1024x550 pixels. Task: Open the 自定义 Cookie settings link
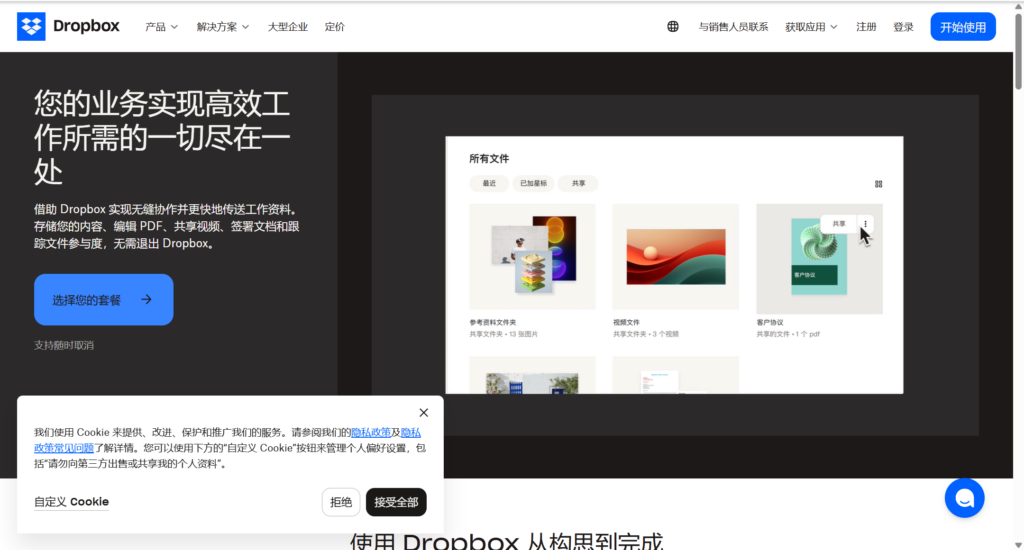pos(71,502)
